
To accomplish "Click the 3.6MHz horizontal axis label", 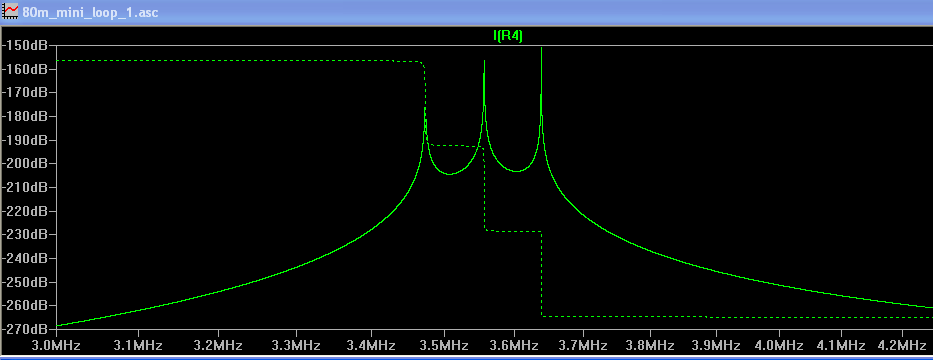I will pyautogui.click(x=514, y=346).
